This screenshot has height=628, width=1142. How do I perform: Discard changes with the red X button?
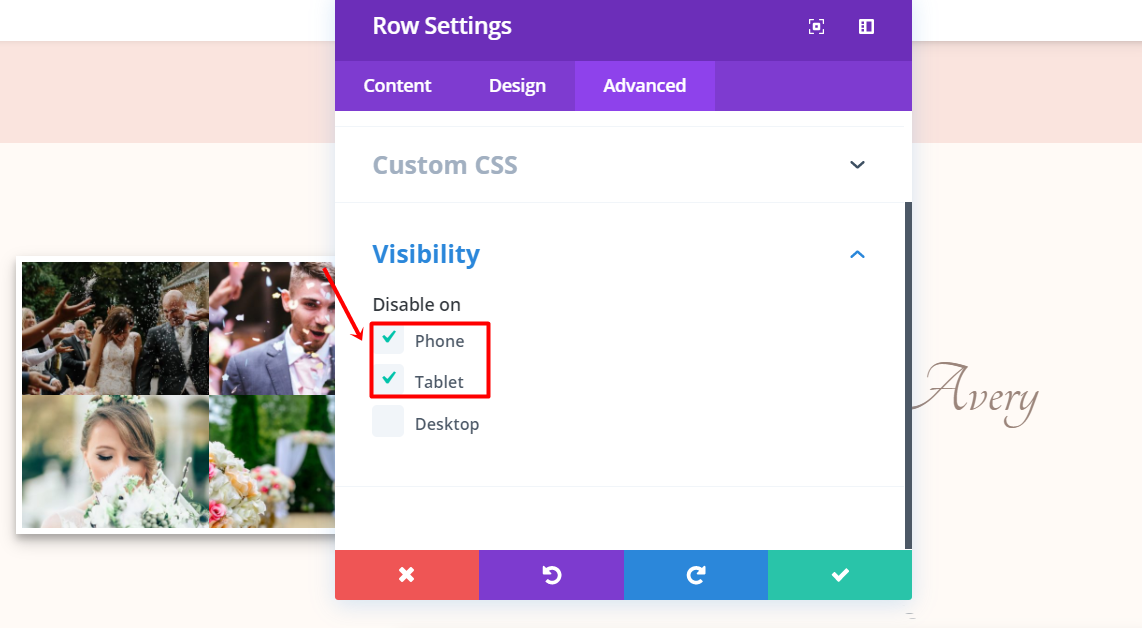pos(406,574)
